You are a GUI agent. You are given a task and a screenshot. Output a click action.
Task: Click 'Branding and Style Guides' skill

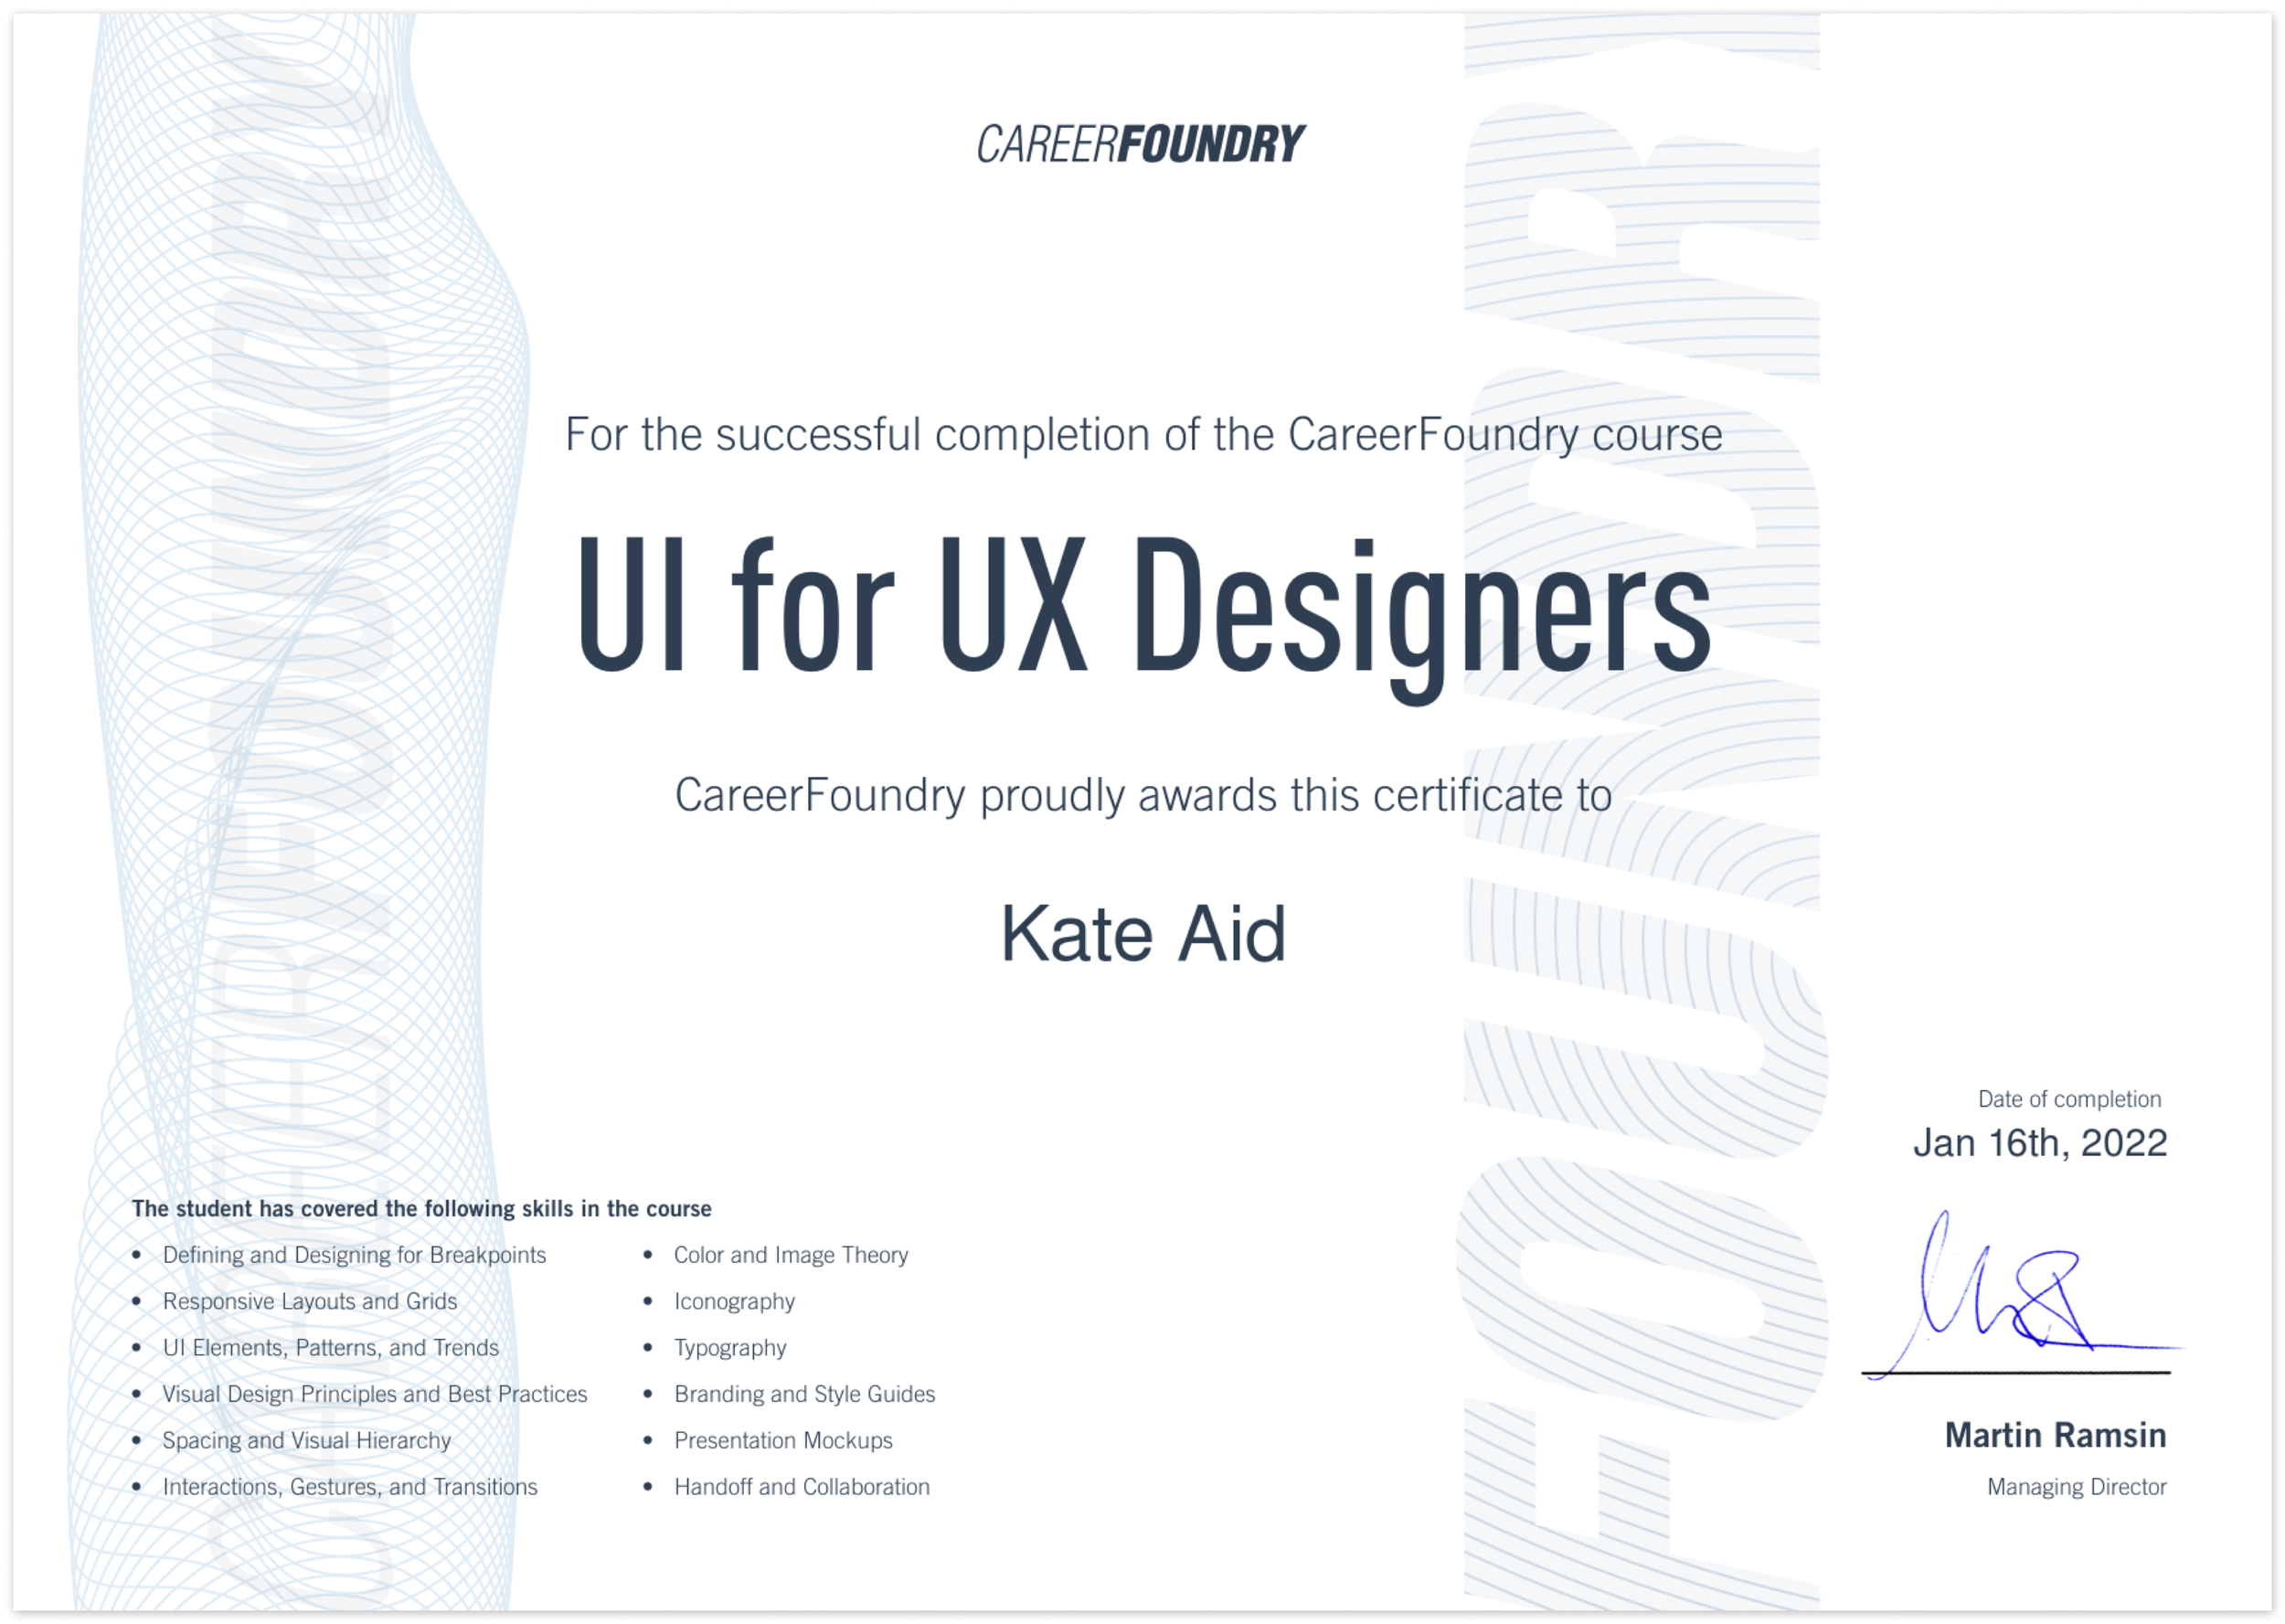[x=804, y=1394]
